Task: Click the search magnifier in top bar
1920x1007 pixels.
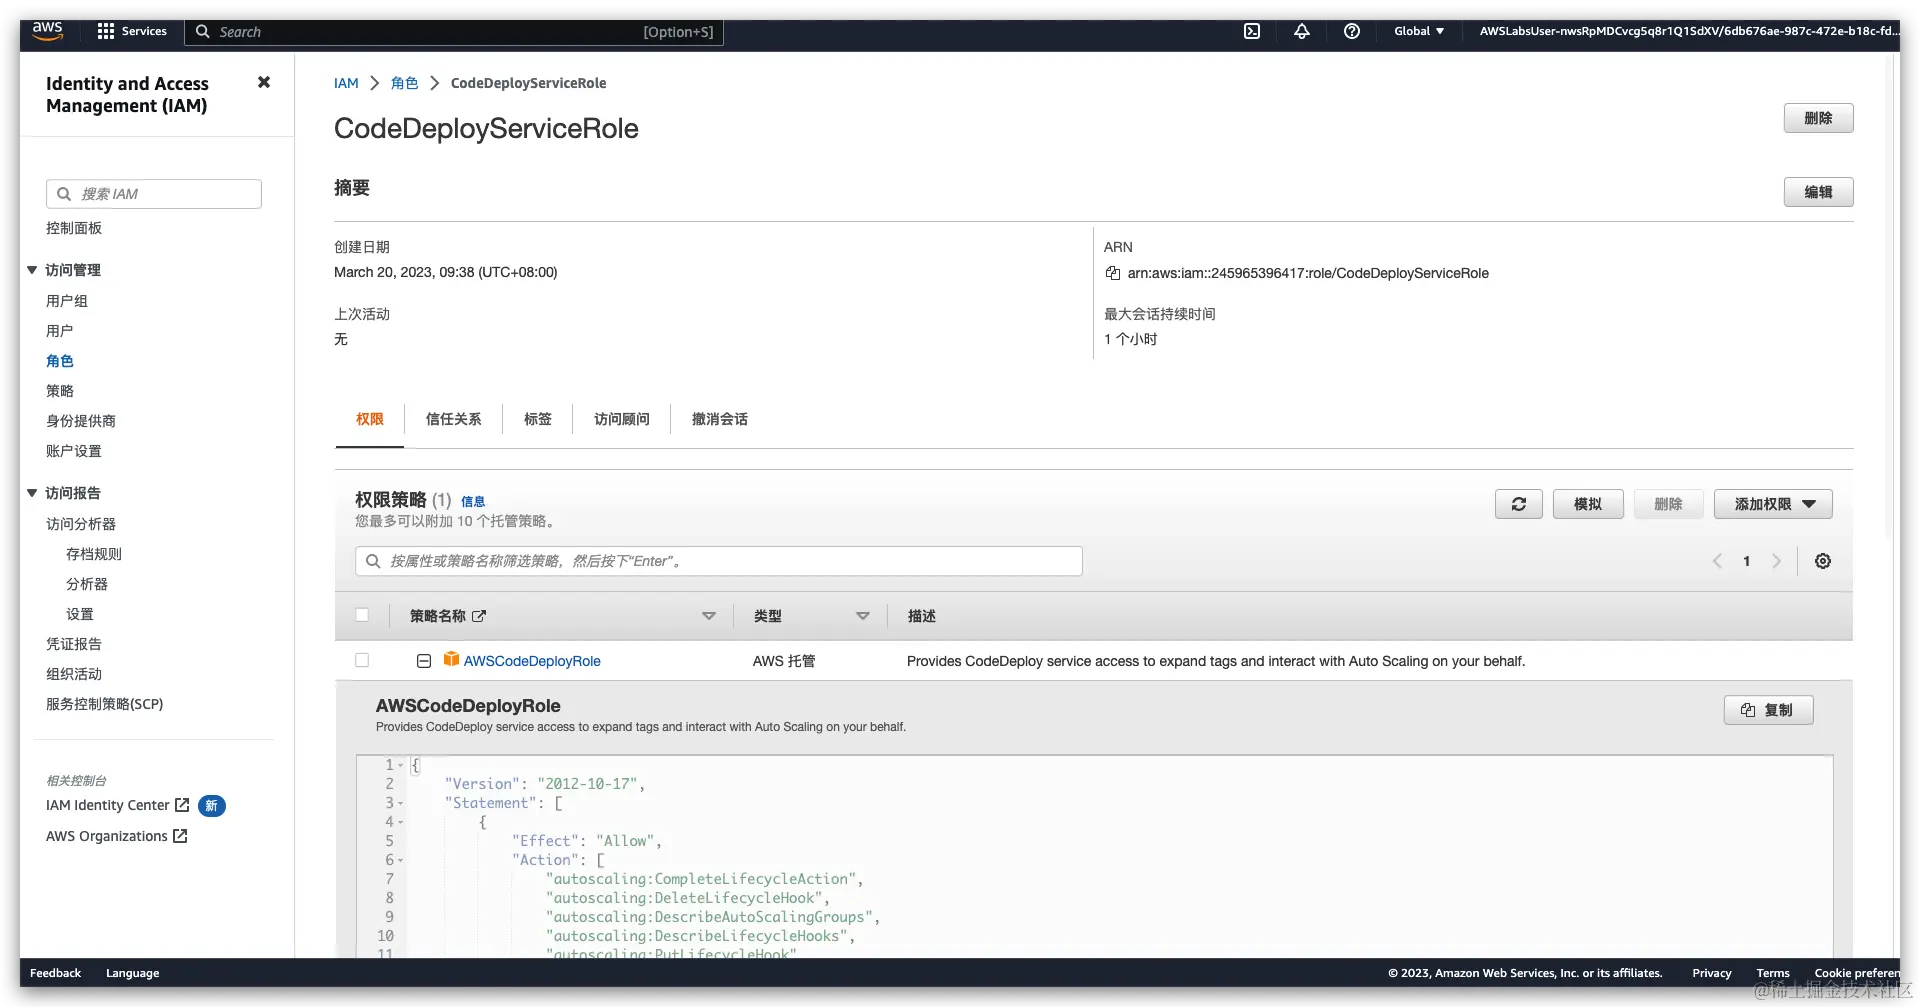Action: click(203, 31)
